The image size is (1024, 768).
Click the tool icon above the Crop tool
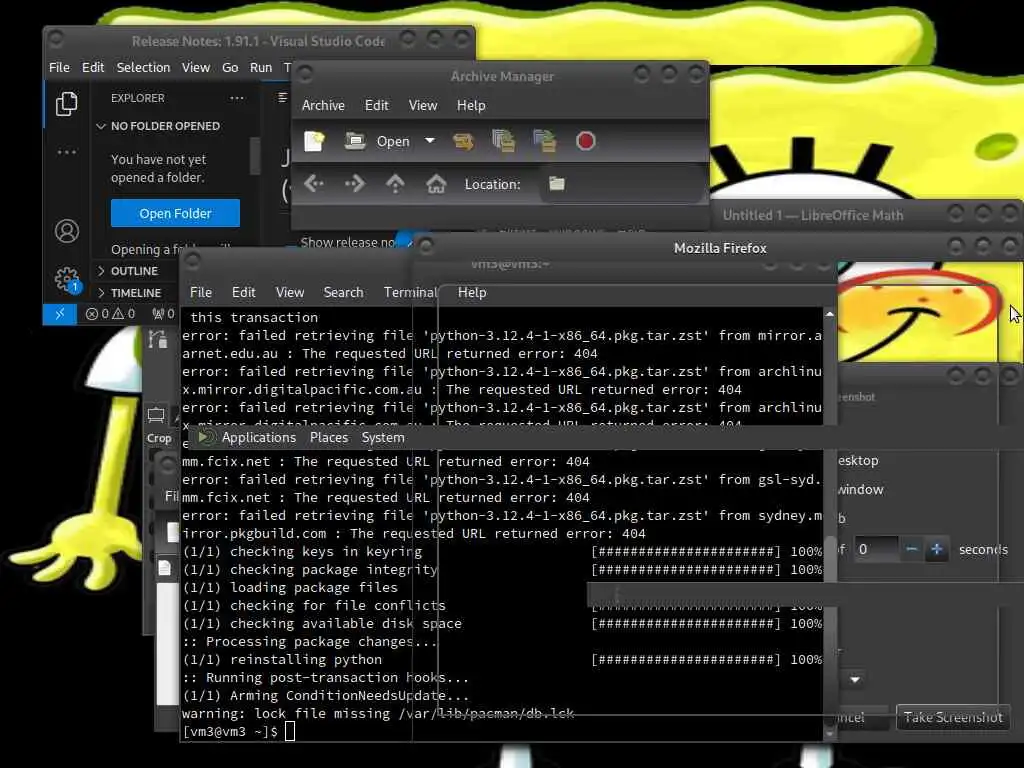point(157,339)
